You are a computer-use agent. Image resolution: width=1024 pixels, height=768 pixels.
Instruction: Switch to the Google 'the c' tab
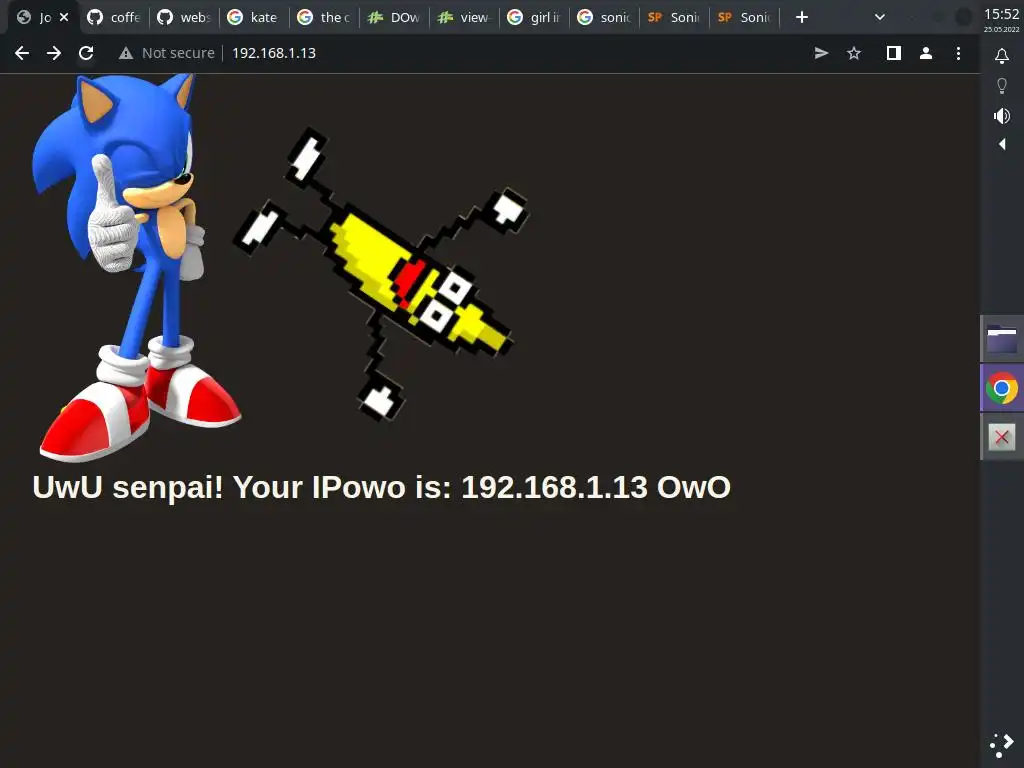click(324, 17)
